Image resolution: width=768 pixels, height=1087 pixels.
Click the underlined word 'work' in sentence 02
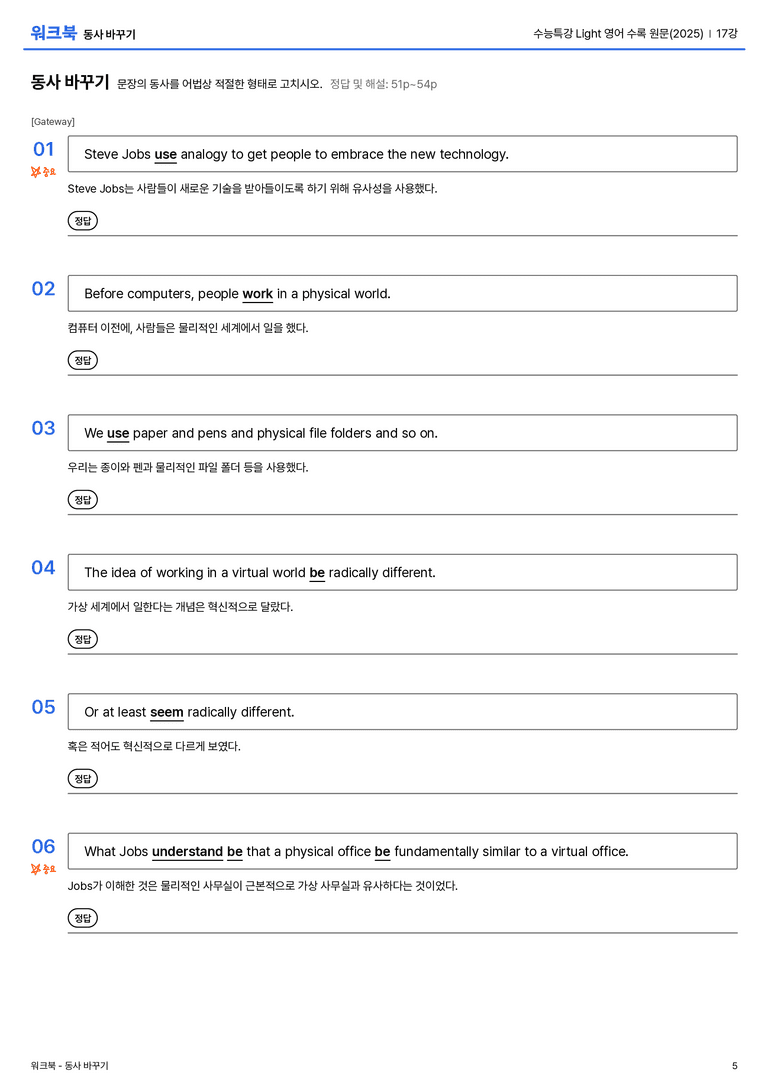tap(258, 294)
